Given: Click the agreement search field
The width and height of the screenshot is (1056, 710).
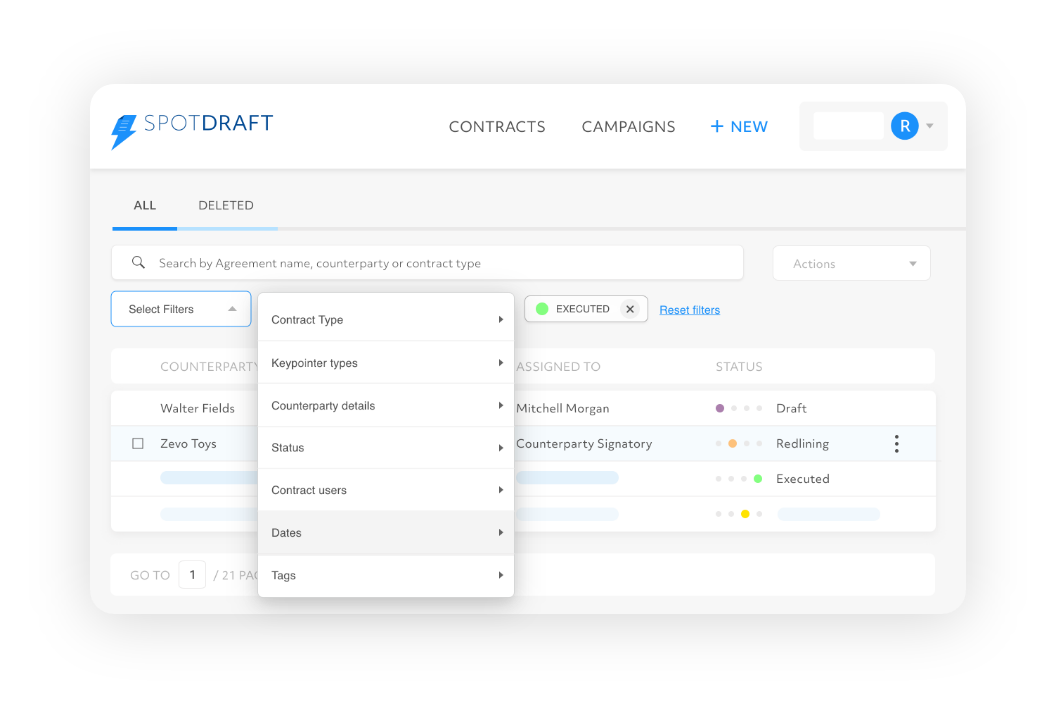Looking at the screenshot, I should (427, 263).
